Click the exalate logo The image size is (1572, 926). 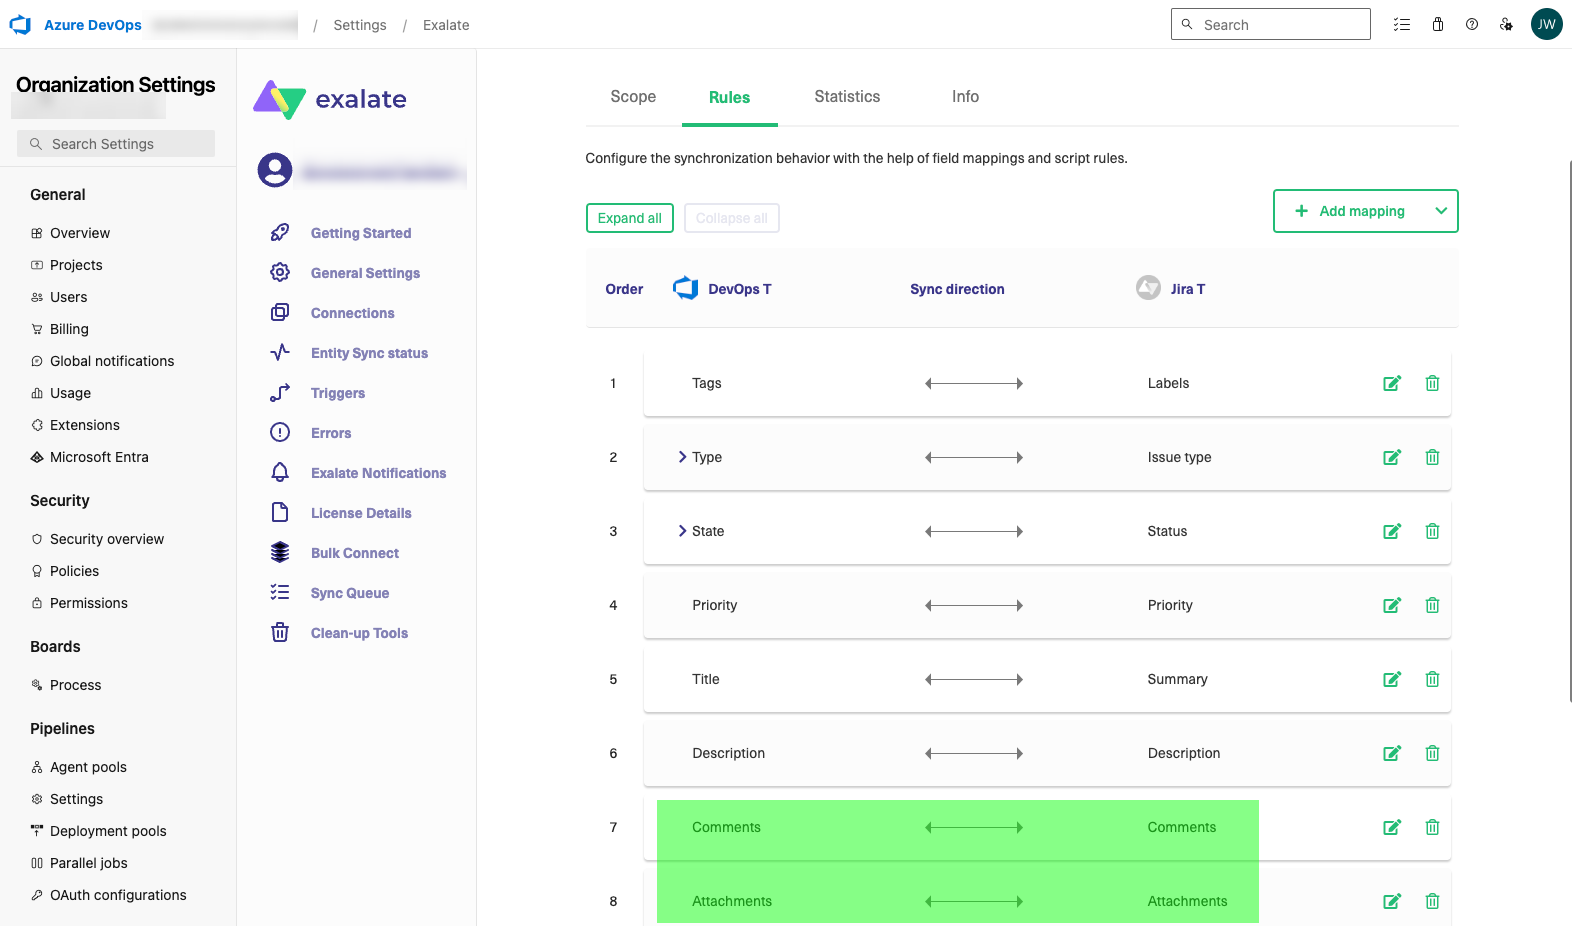(x=330, y=99)
